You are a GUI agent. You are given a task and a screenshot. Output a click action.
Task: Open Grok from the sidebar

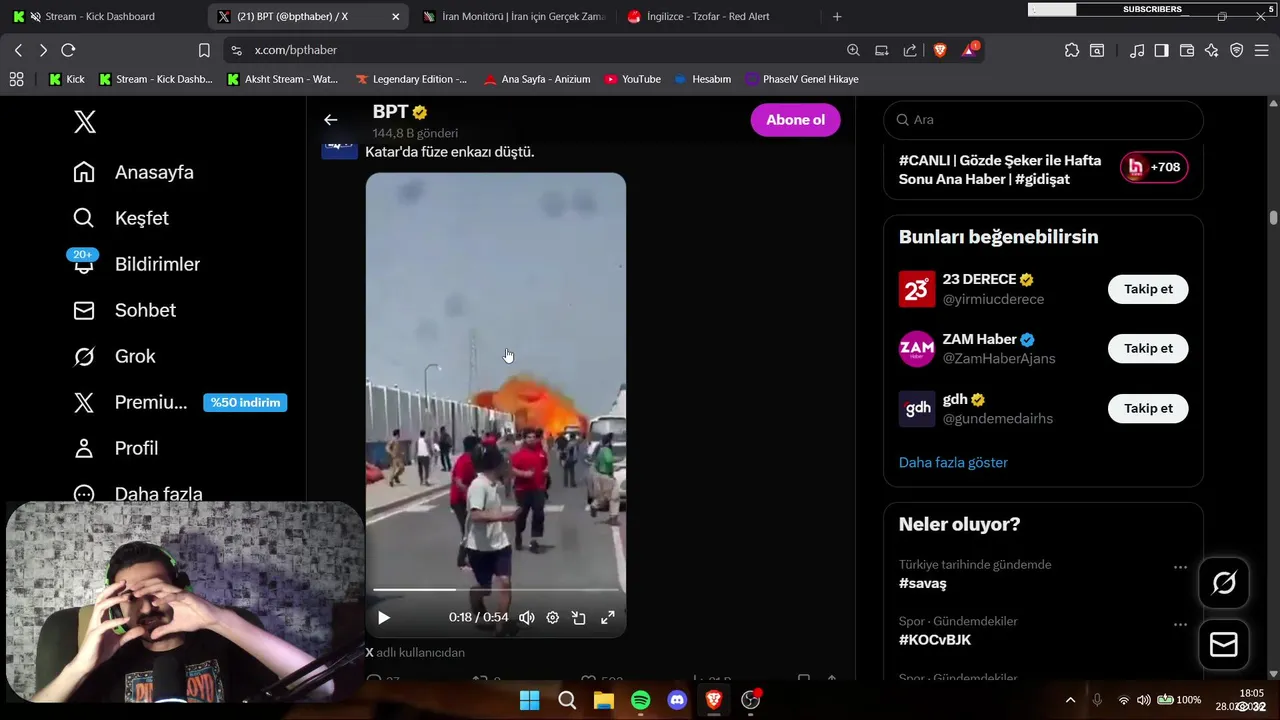(114, 356)
